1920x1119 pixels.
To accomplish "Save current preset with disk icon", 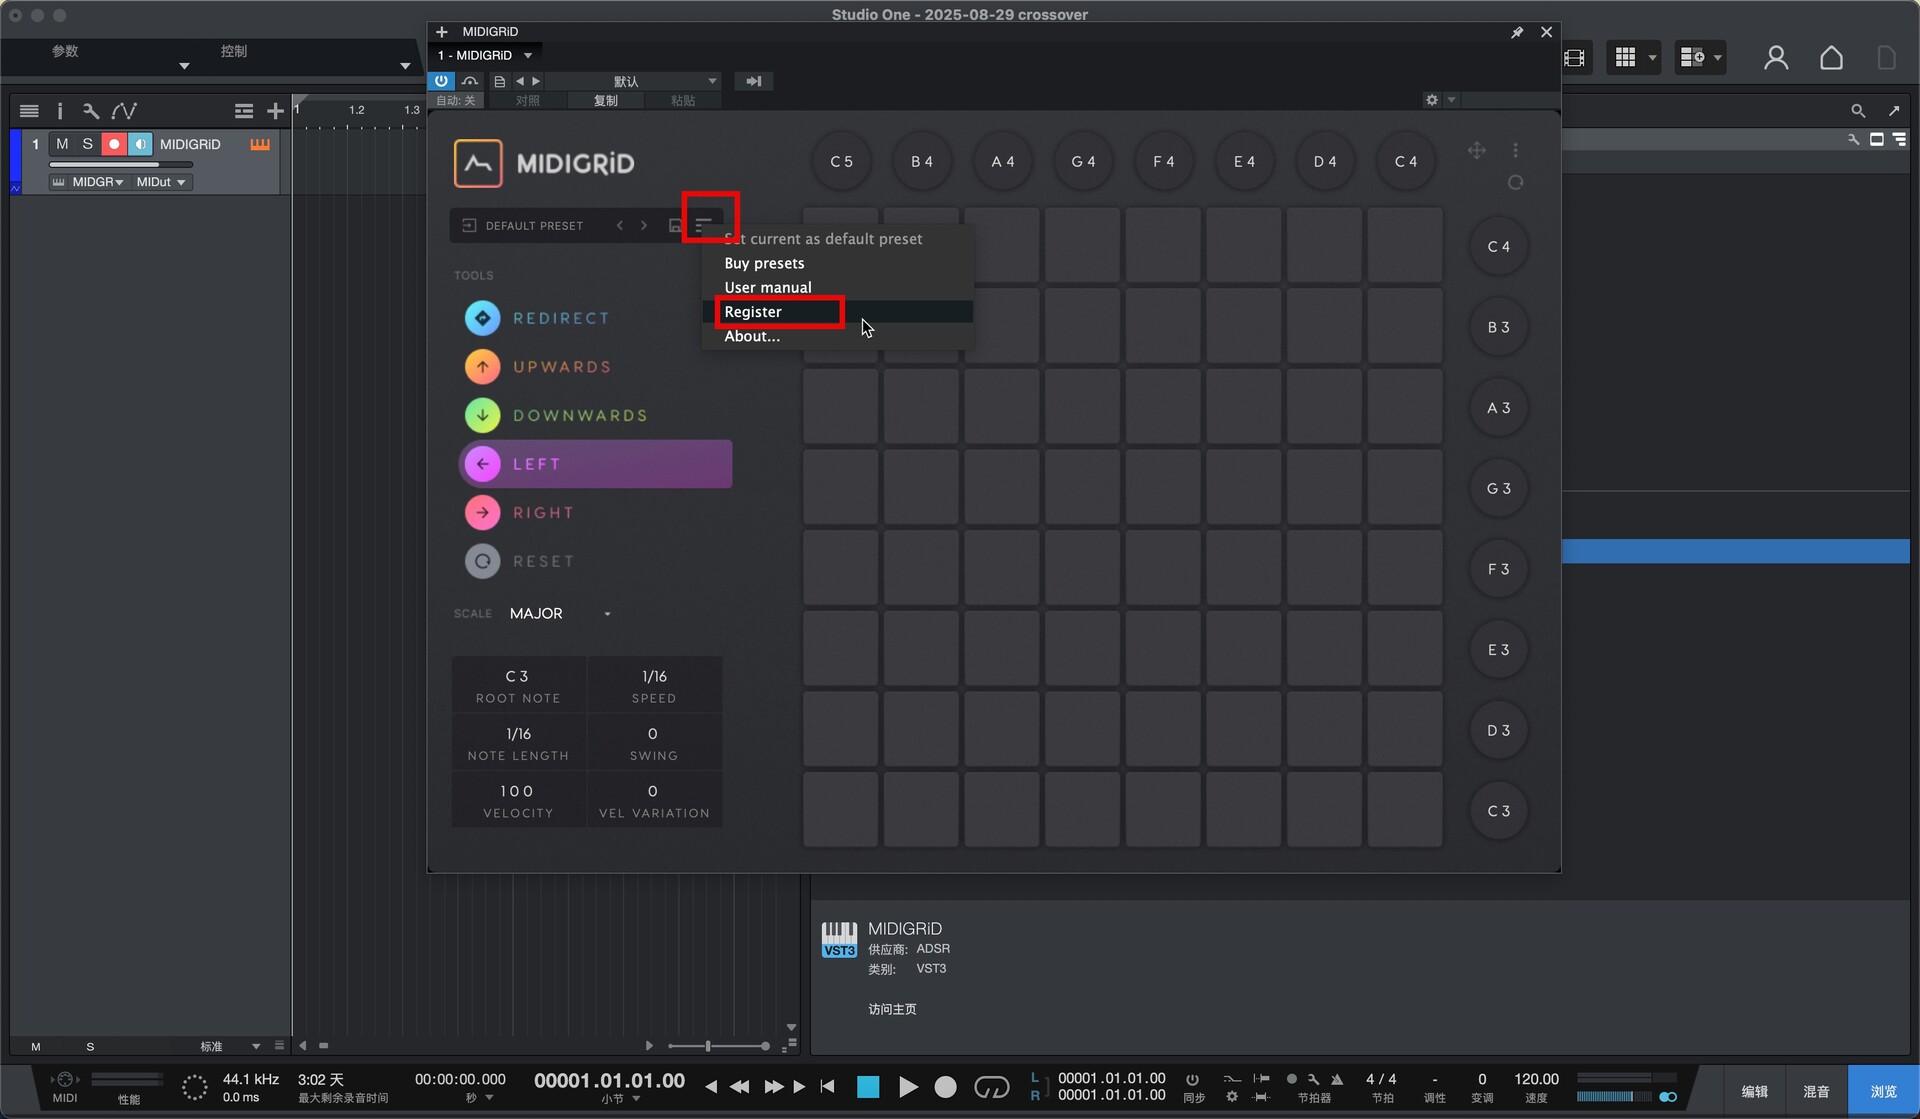I will pyautogui.click(x=675, y=225).
